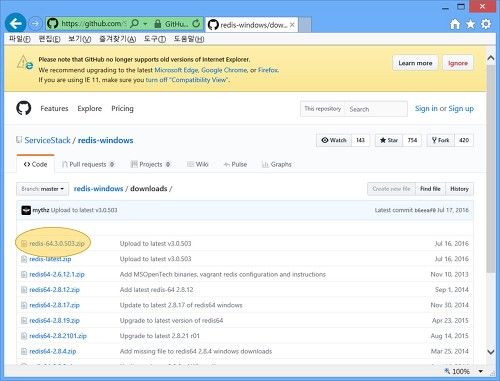
Task: Open turn off Compatibility View link
Action: pos(187,80)
